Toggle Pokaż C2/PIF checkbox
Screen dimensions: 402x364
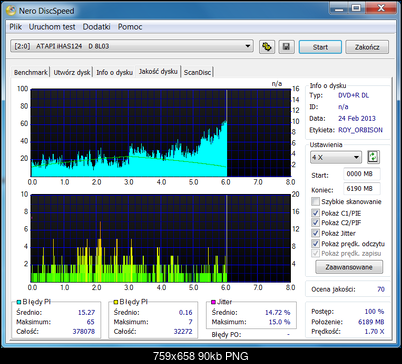click(x=315, y=222)
